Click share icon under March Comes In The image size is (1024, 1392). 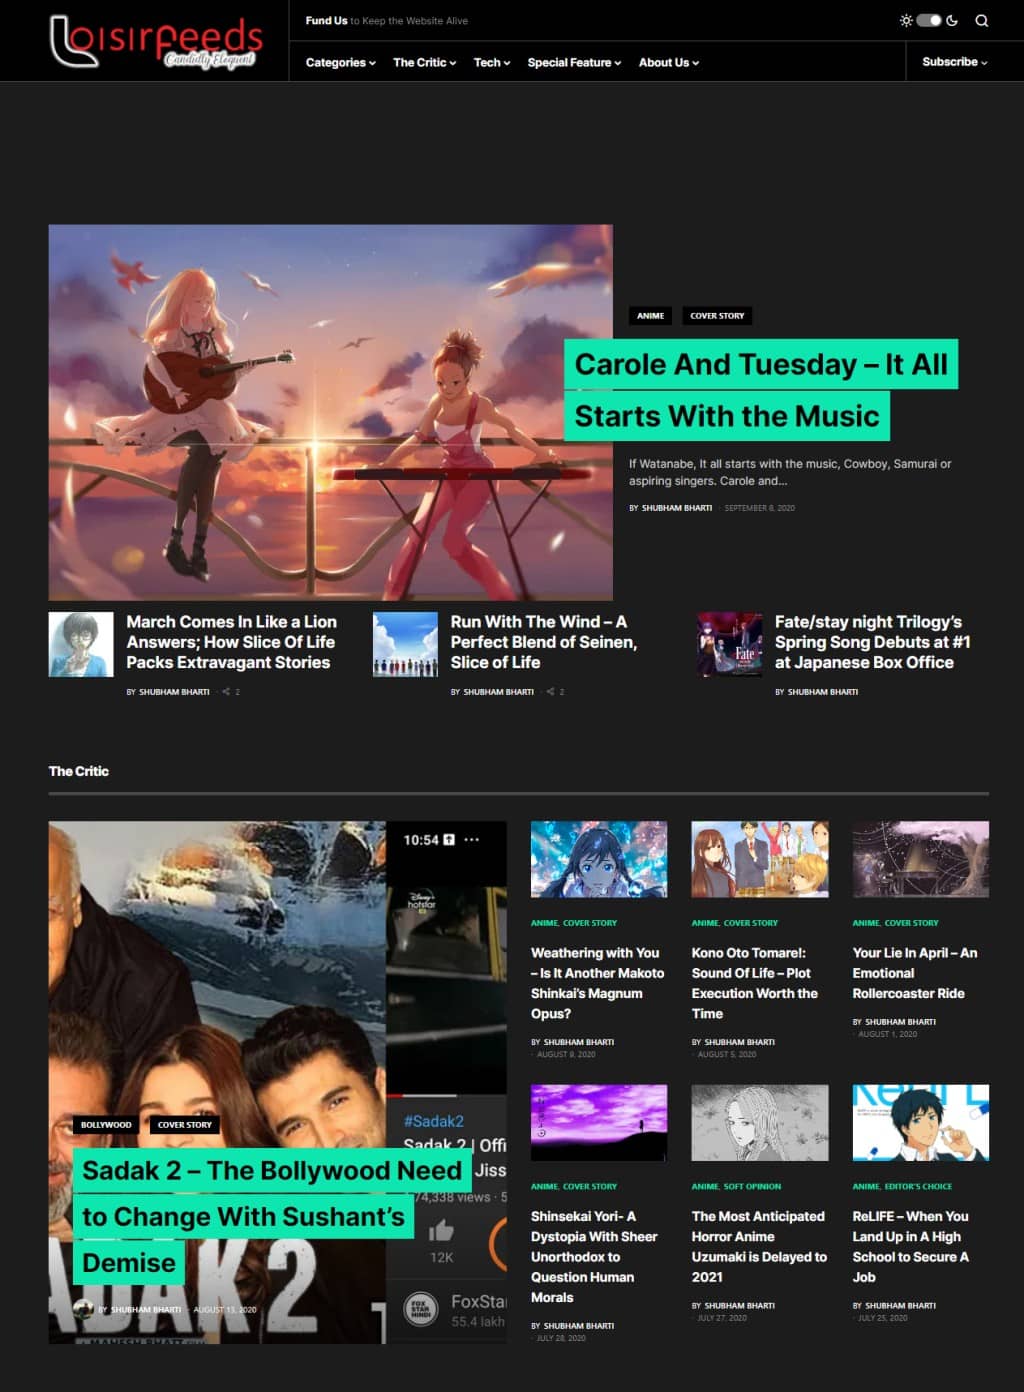click(x=227, y=692)
